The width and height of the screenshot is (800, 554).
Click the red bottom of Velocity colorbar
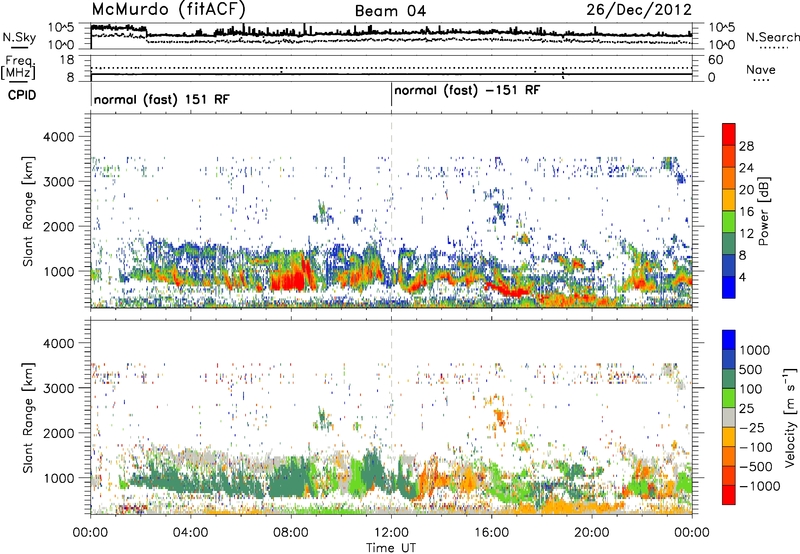(x=729, y=495)
